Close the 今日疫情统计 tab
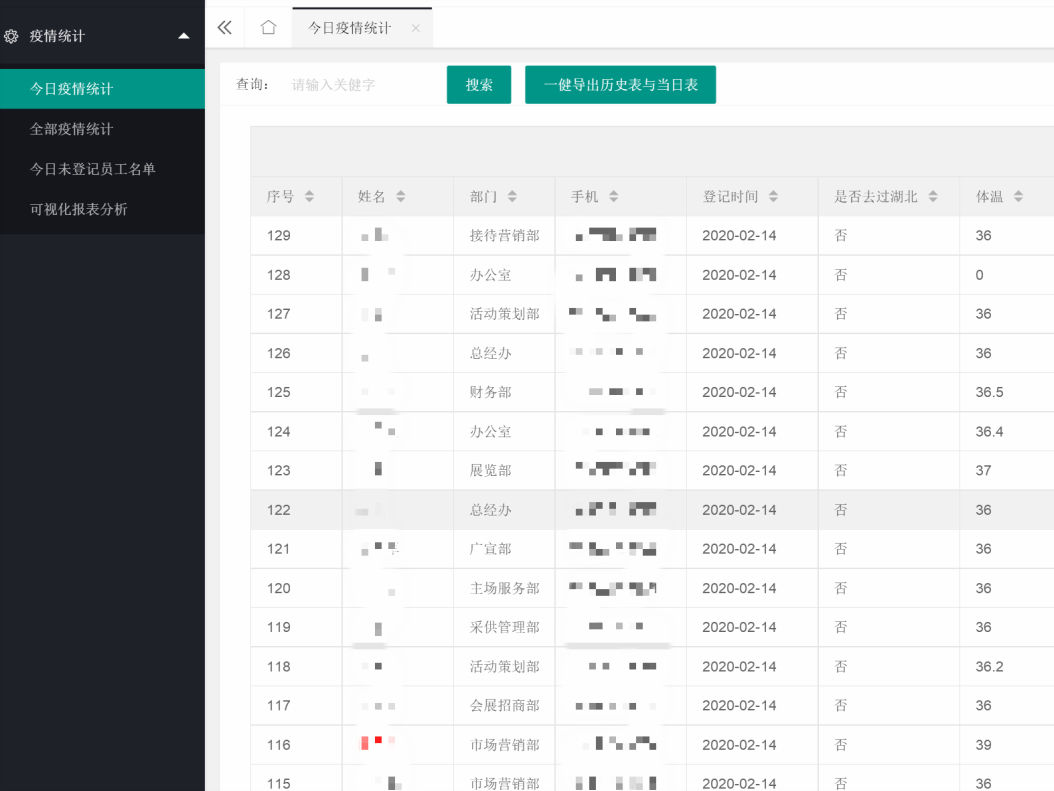Viewport: 1054px width, 791px height. pos(415,28)
